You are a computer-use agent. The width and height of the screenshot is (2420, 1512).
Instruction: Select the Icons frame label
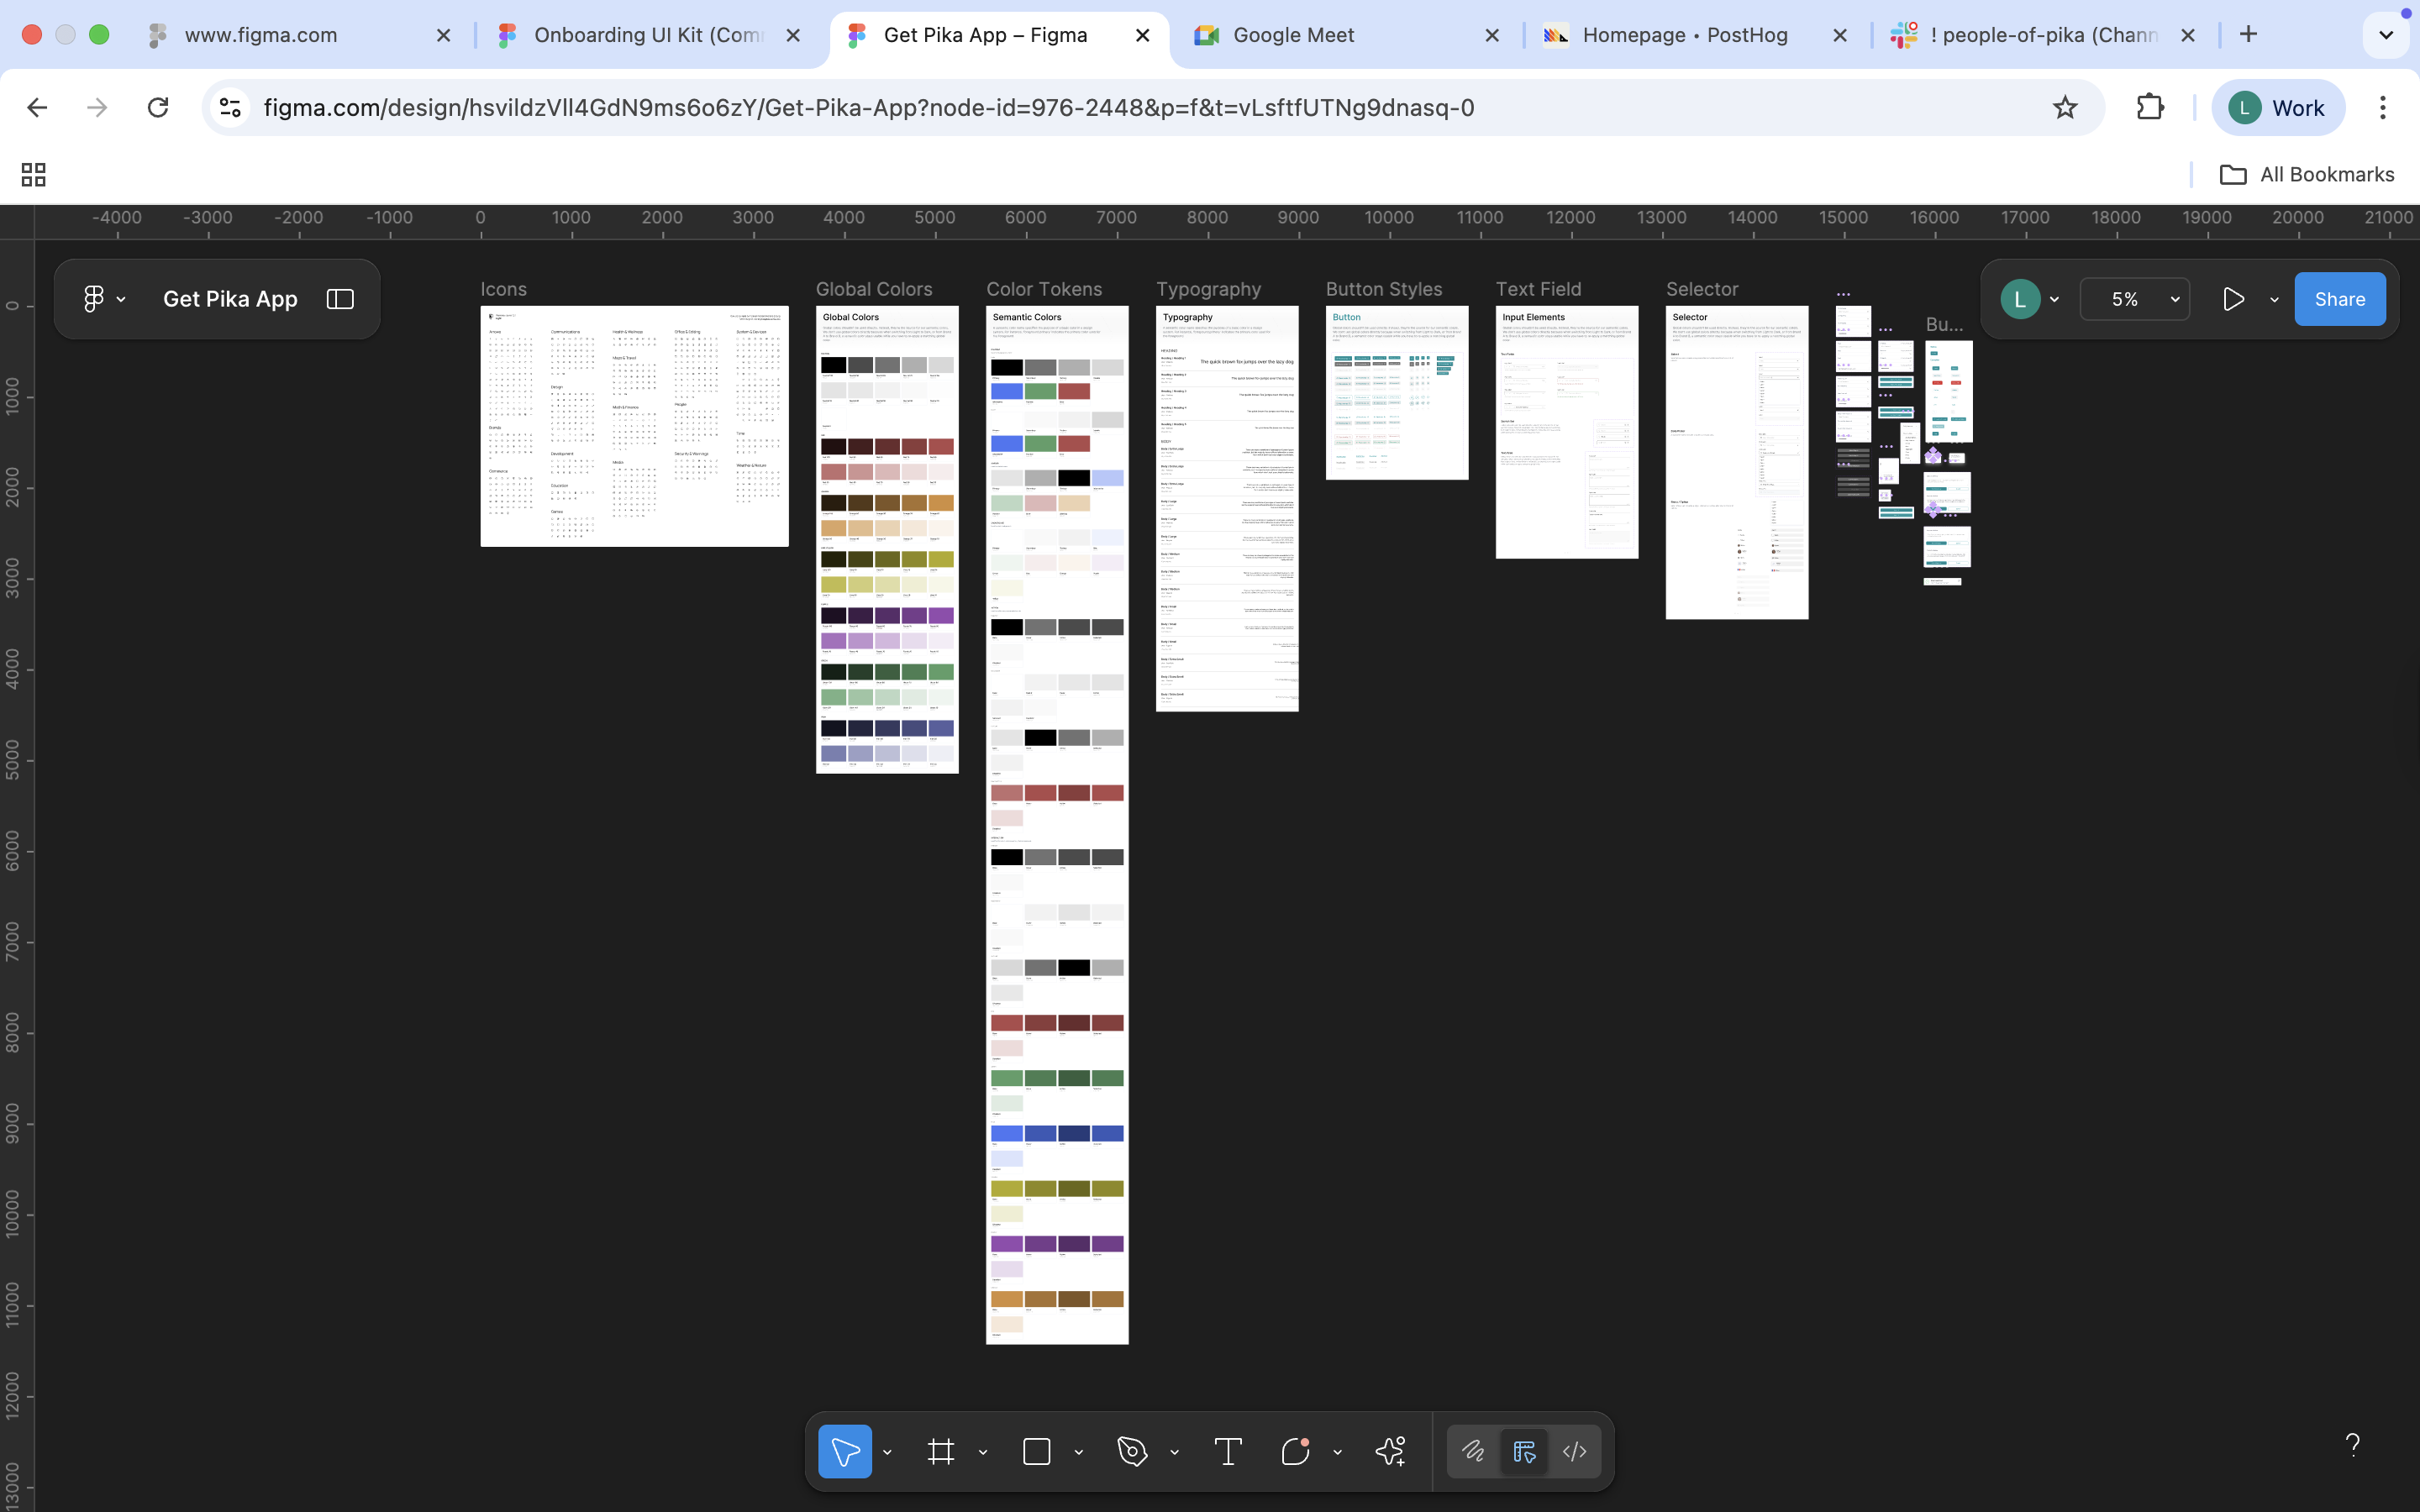pyautogui.click(x=503, y=289)
